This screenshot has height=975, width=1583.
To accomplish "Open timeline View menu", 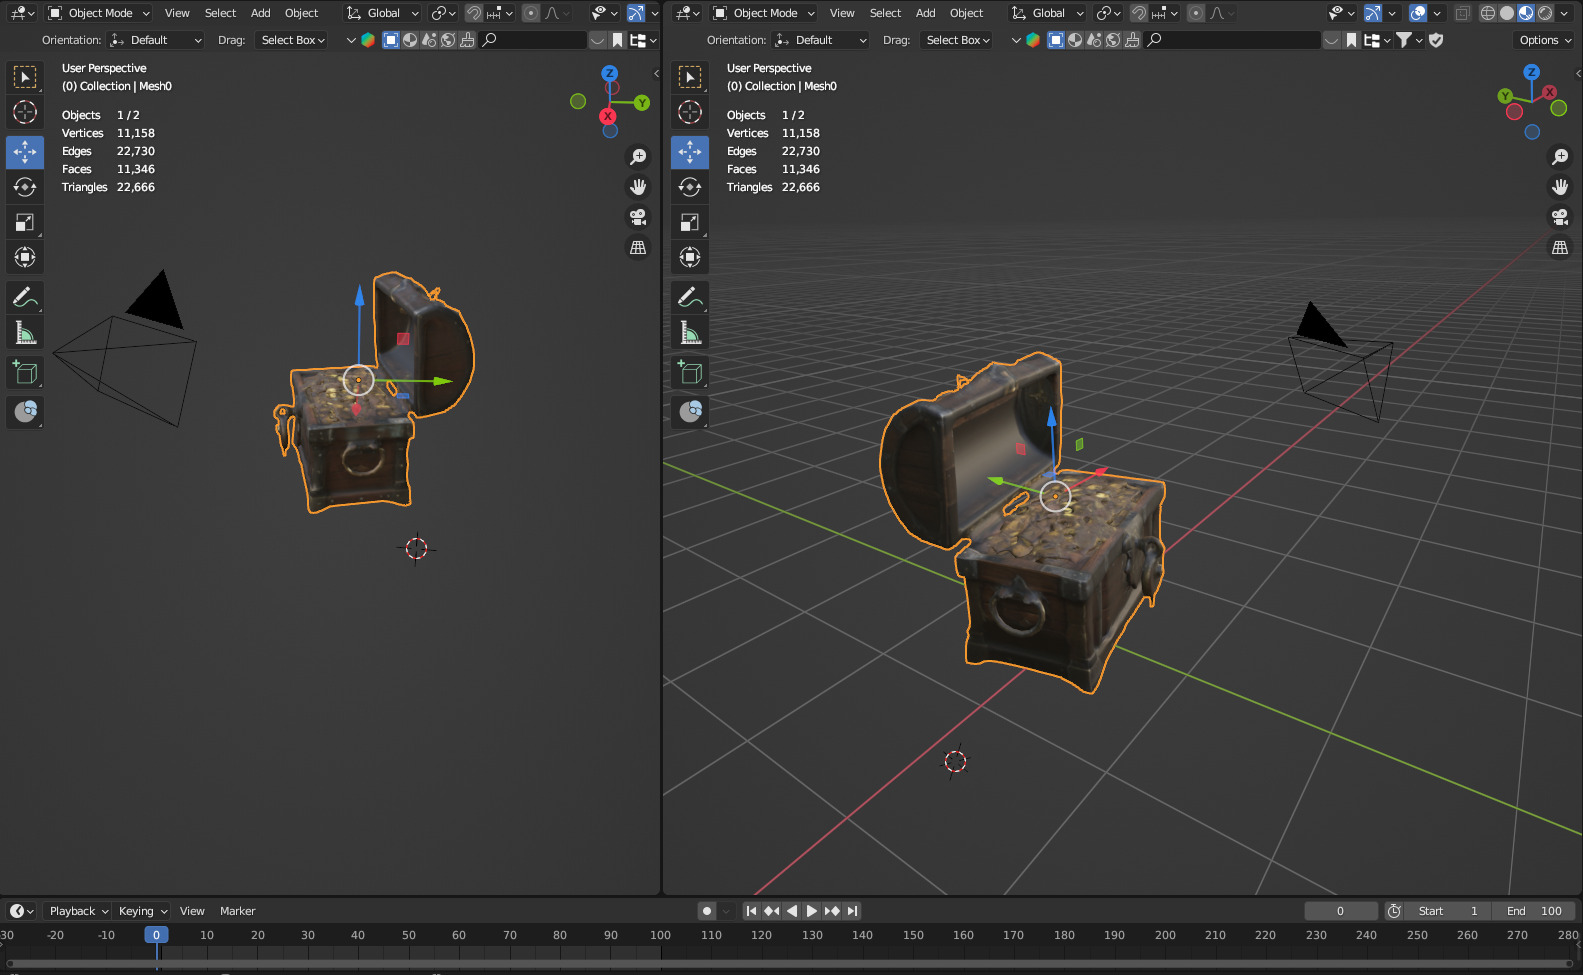I will 192,911.
